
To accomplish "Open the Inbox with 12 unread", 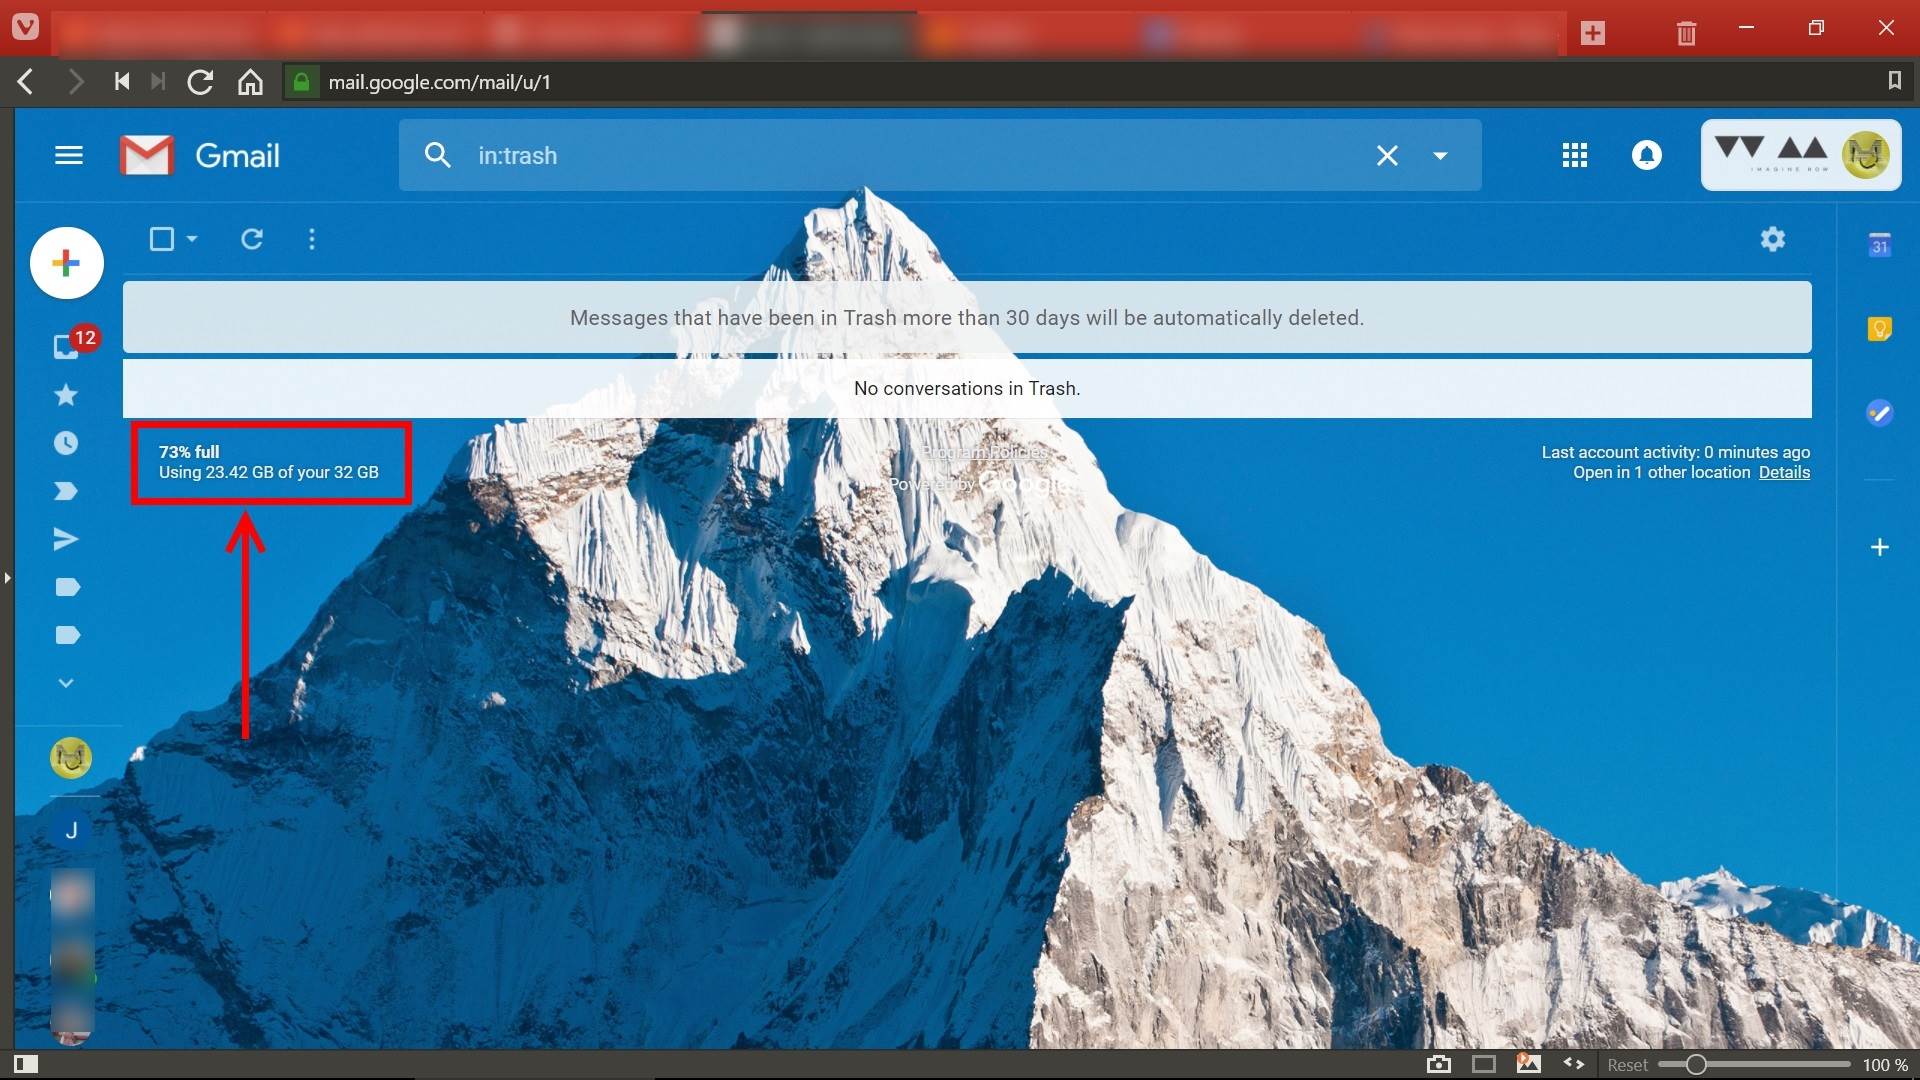I will click(x=66, y=346).
